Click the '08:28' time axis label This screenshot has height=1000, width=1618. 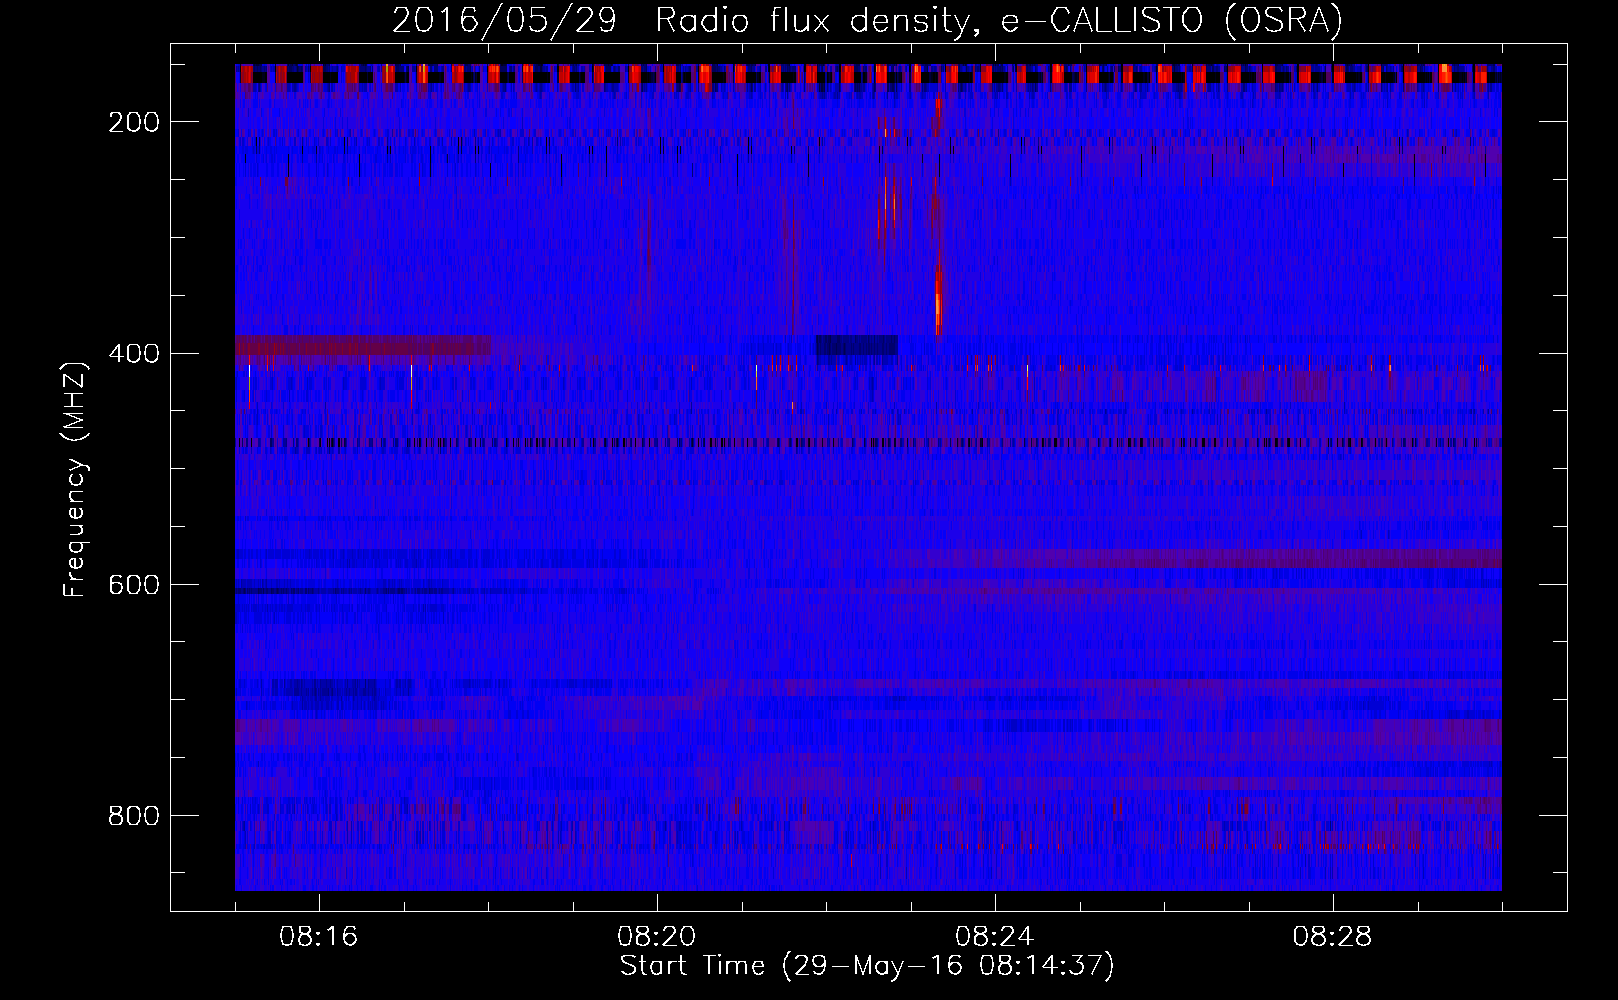click(1333, 937)
